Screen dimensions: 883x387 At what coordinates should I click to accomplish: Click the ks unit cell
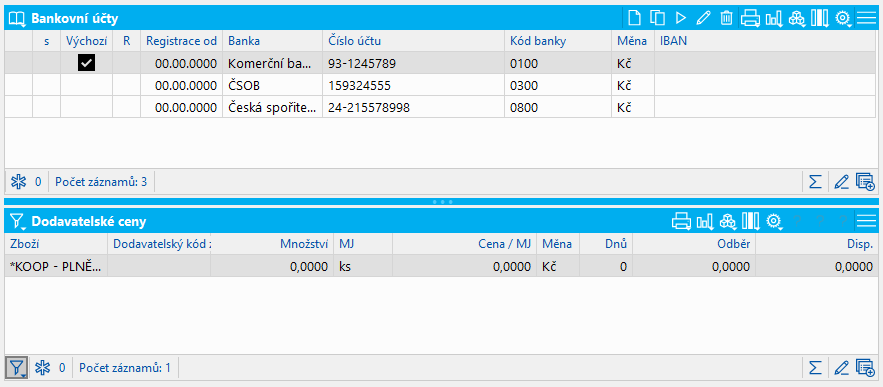pos(363,266)
